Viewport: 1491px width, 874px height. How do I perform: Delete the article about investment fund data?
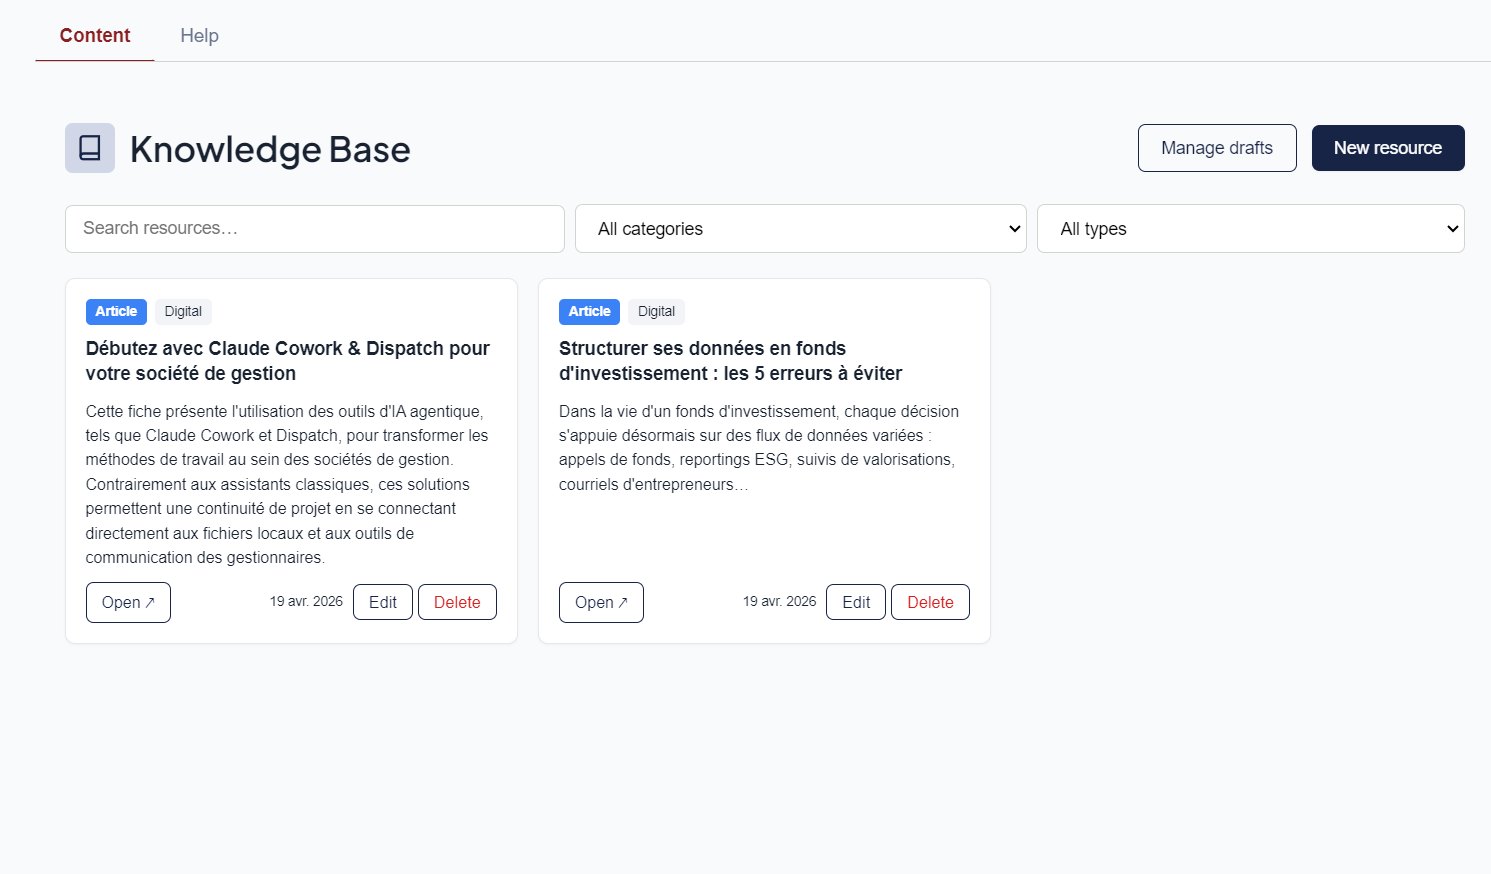[x=930, y=601]
